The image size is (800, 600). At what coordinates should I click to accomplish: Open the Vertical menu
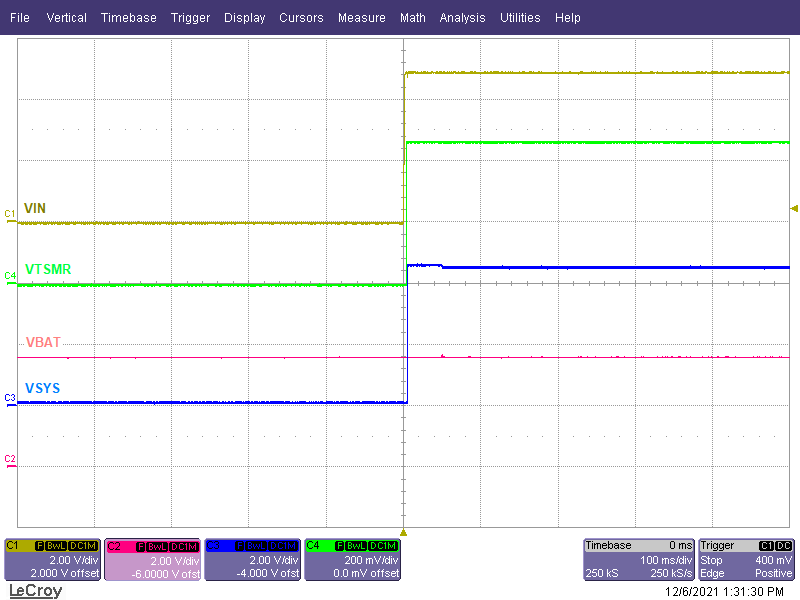(66, 17)
